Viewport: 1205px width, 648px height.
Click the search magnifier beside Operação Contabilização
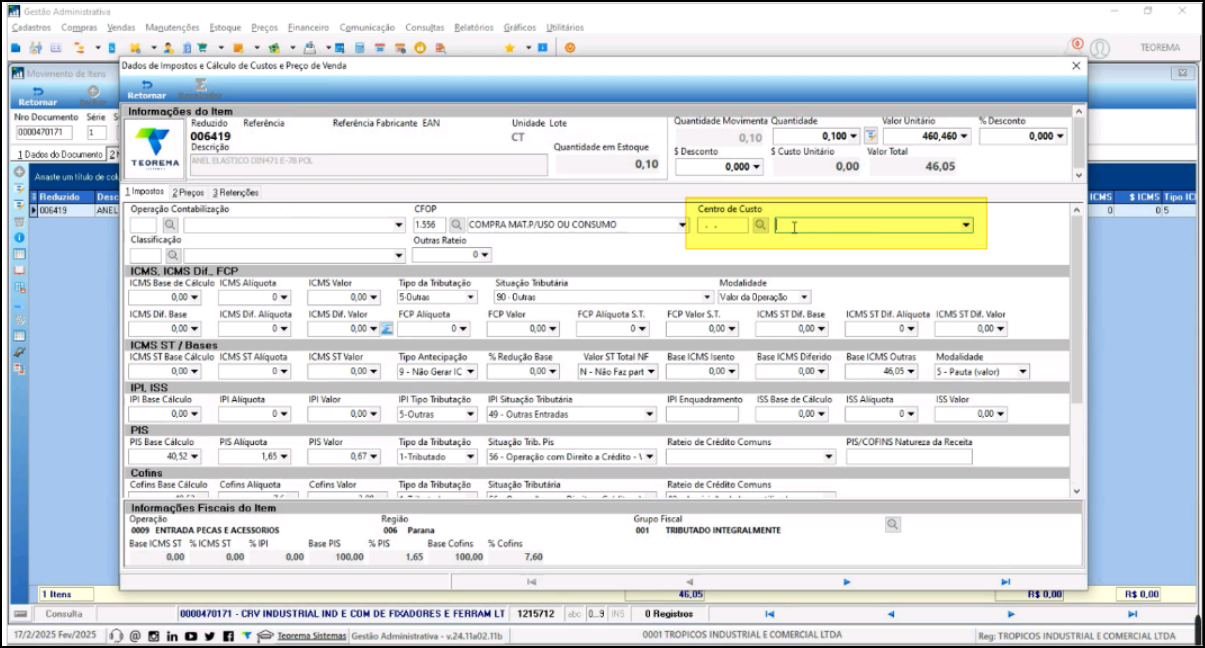[x=169, y=226]
